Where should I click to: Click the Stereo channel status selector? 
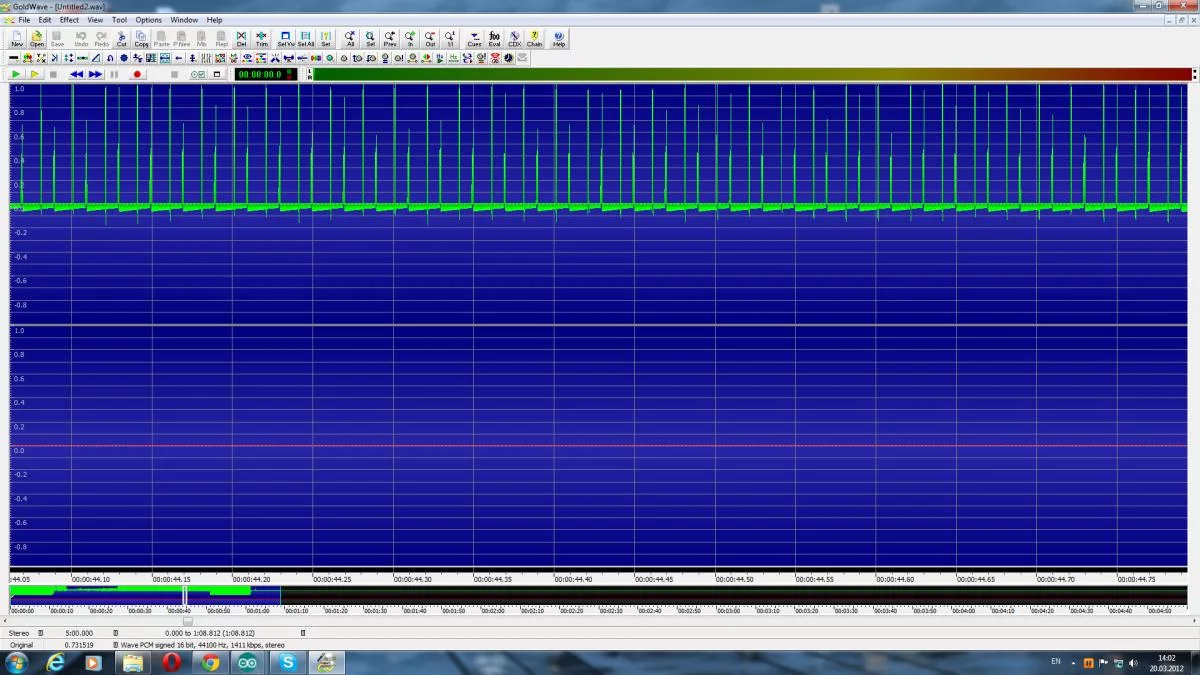[x=20, y=633]
